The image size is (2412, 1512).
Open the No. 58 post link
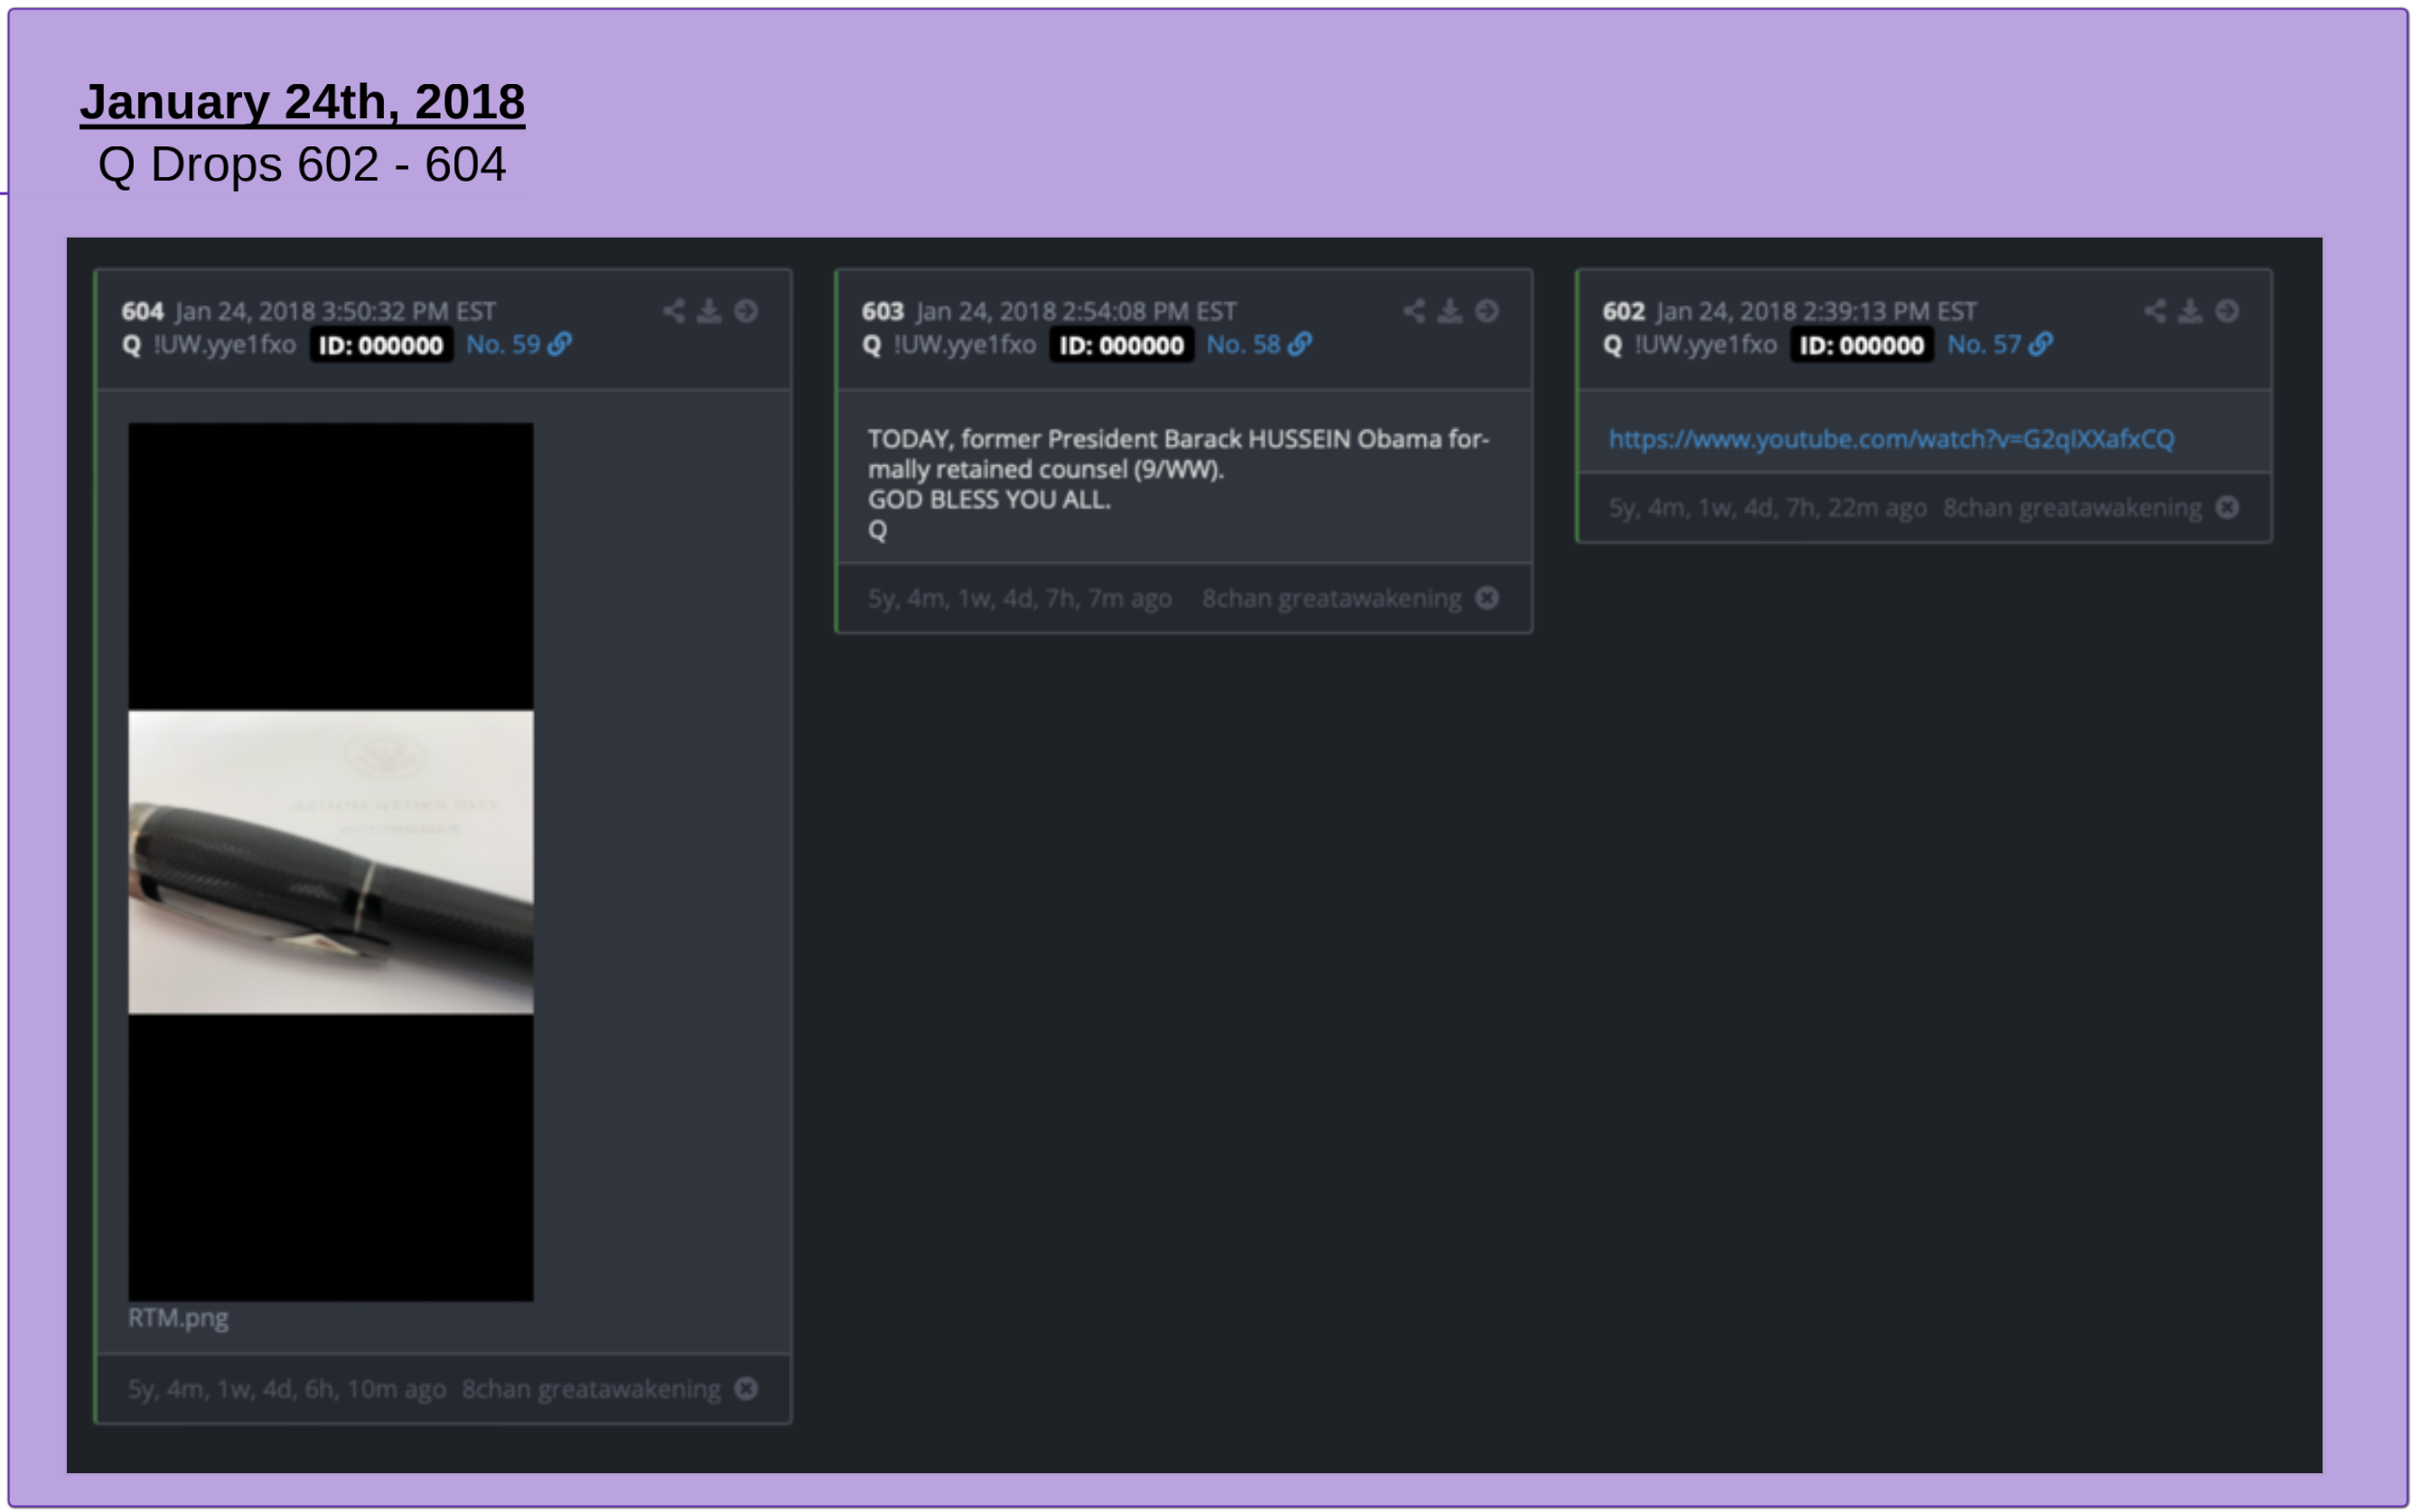coord(1259,344)
